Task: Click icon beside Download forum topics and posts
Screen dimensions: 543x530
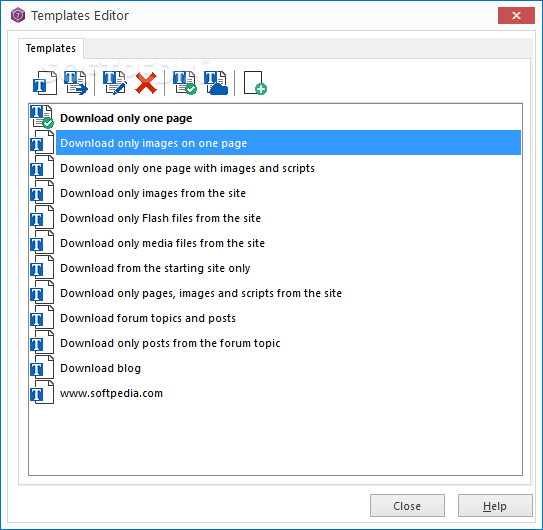Action: 42,317
